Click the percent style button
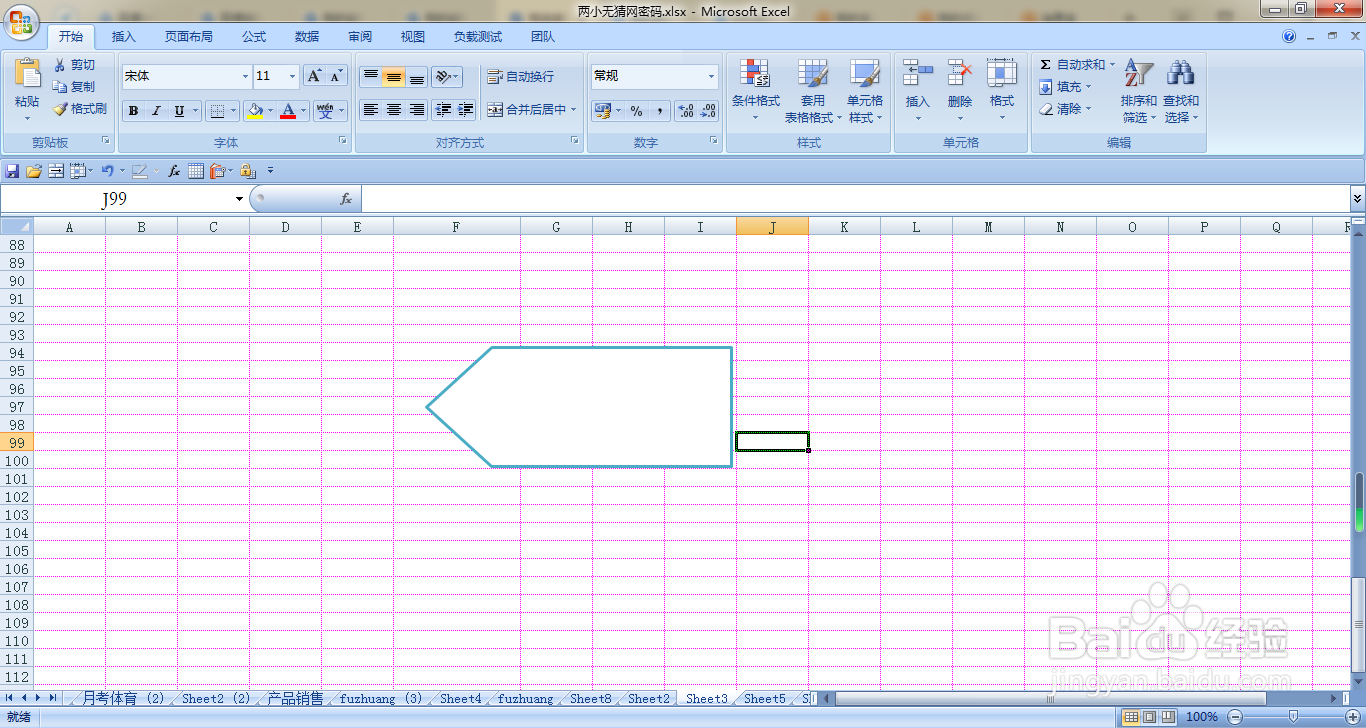 636,111
